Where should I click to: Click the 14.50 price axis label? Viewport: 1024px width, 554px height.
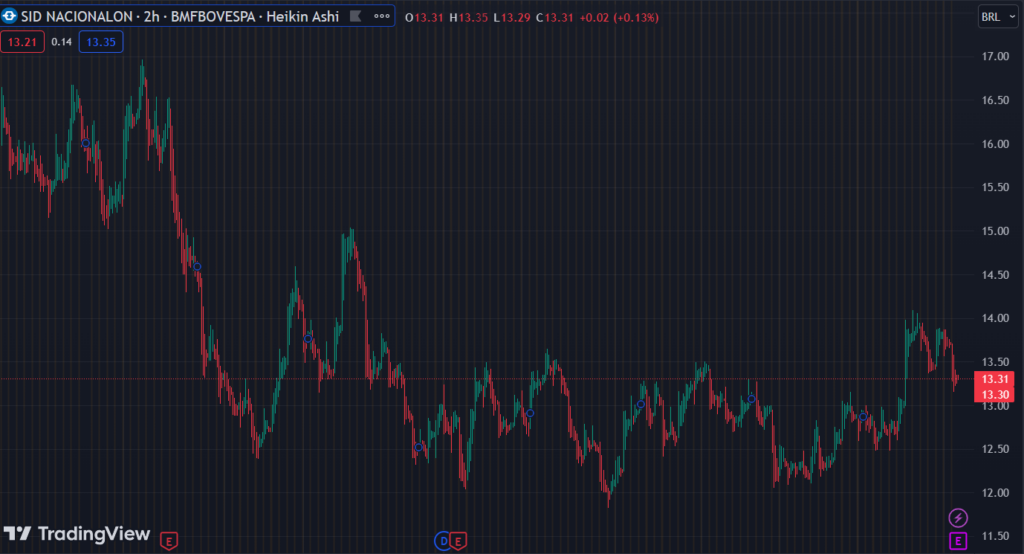995,275
